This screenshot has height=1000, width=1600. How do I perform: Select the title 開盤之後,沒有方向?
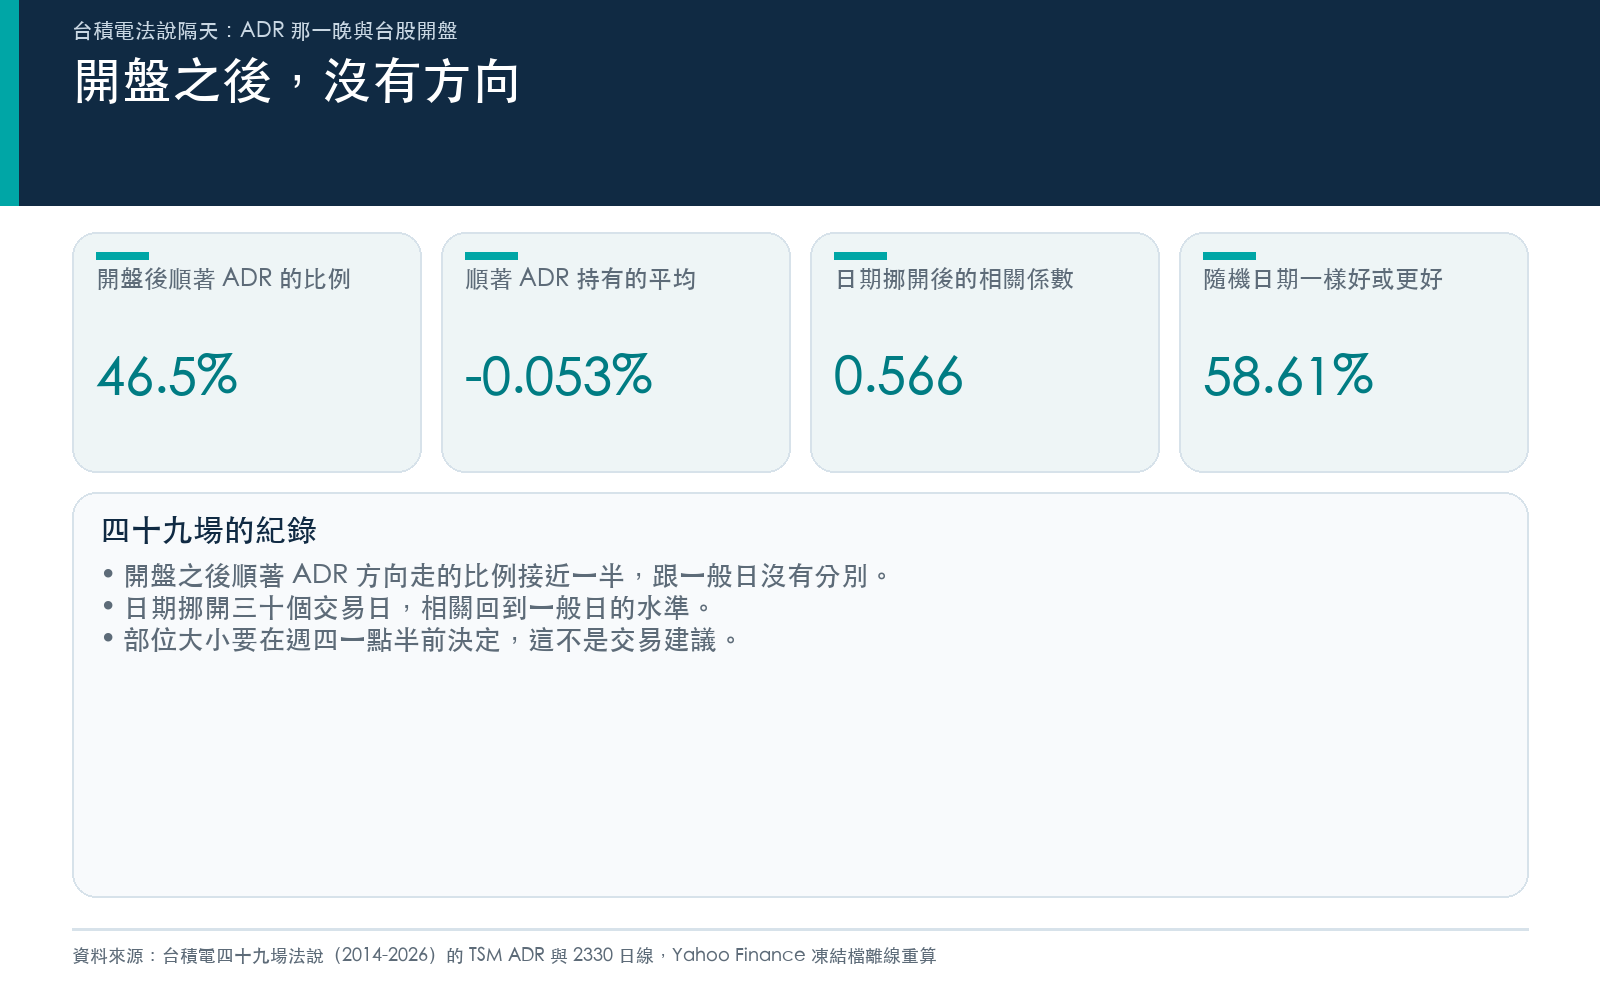(297, 82)
